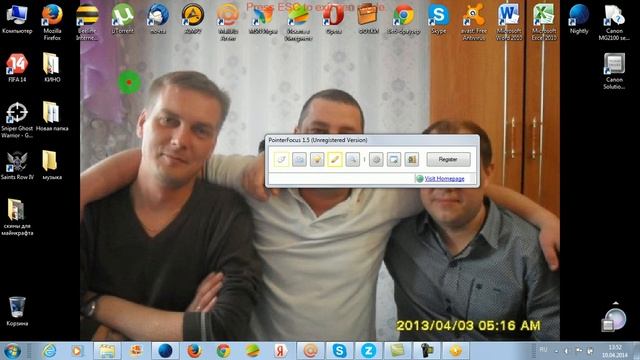Select Sniper Ghost Warrior desktop shortcut
640x360 pixels.
pos(17,120)
